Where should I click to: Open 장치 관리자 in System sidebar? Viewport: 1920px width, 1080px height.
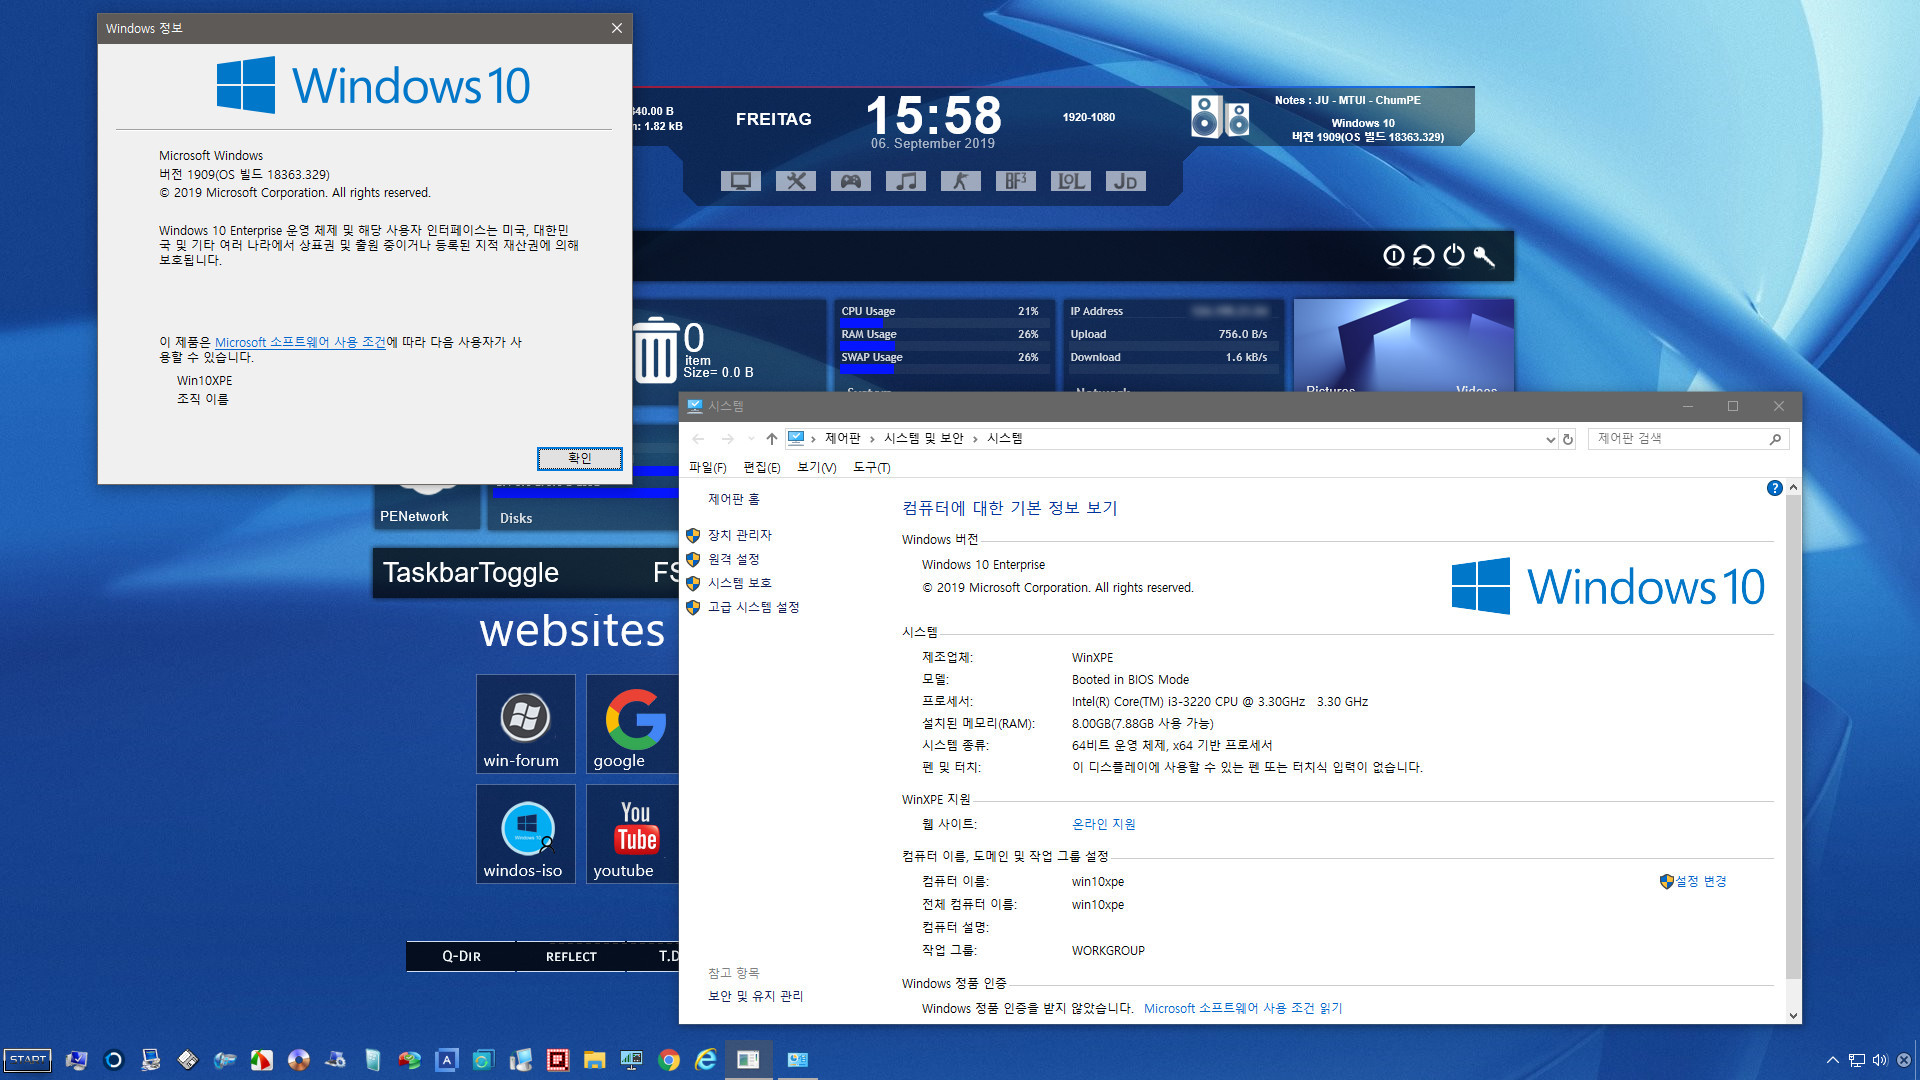[739, 535]
